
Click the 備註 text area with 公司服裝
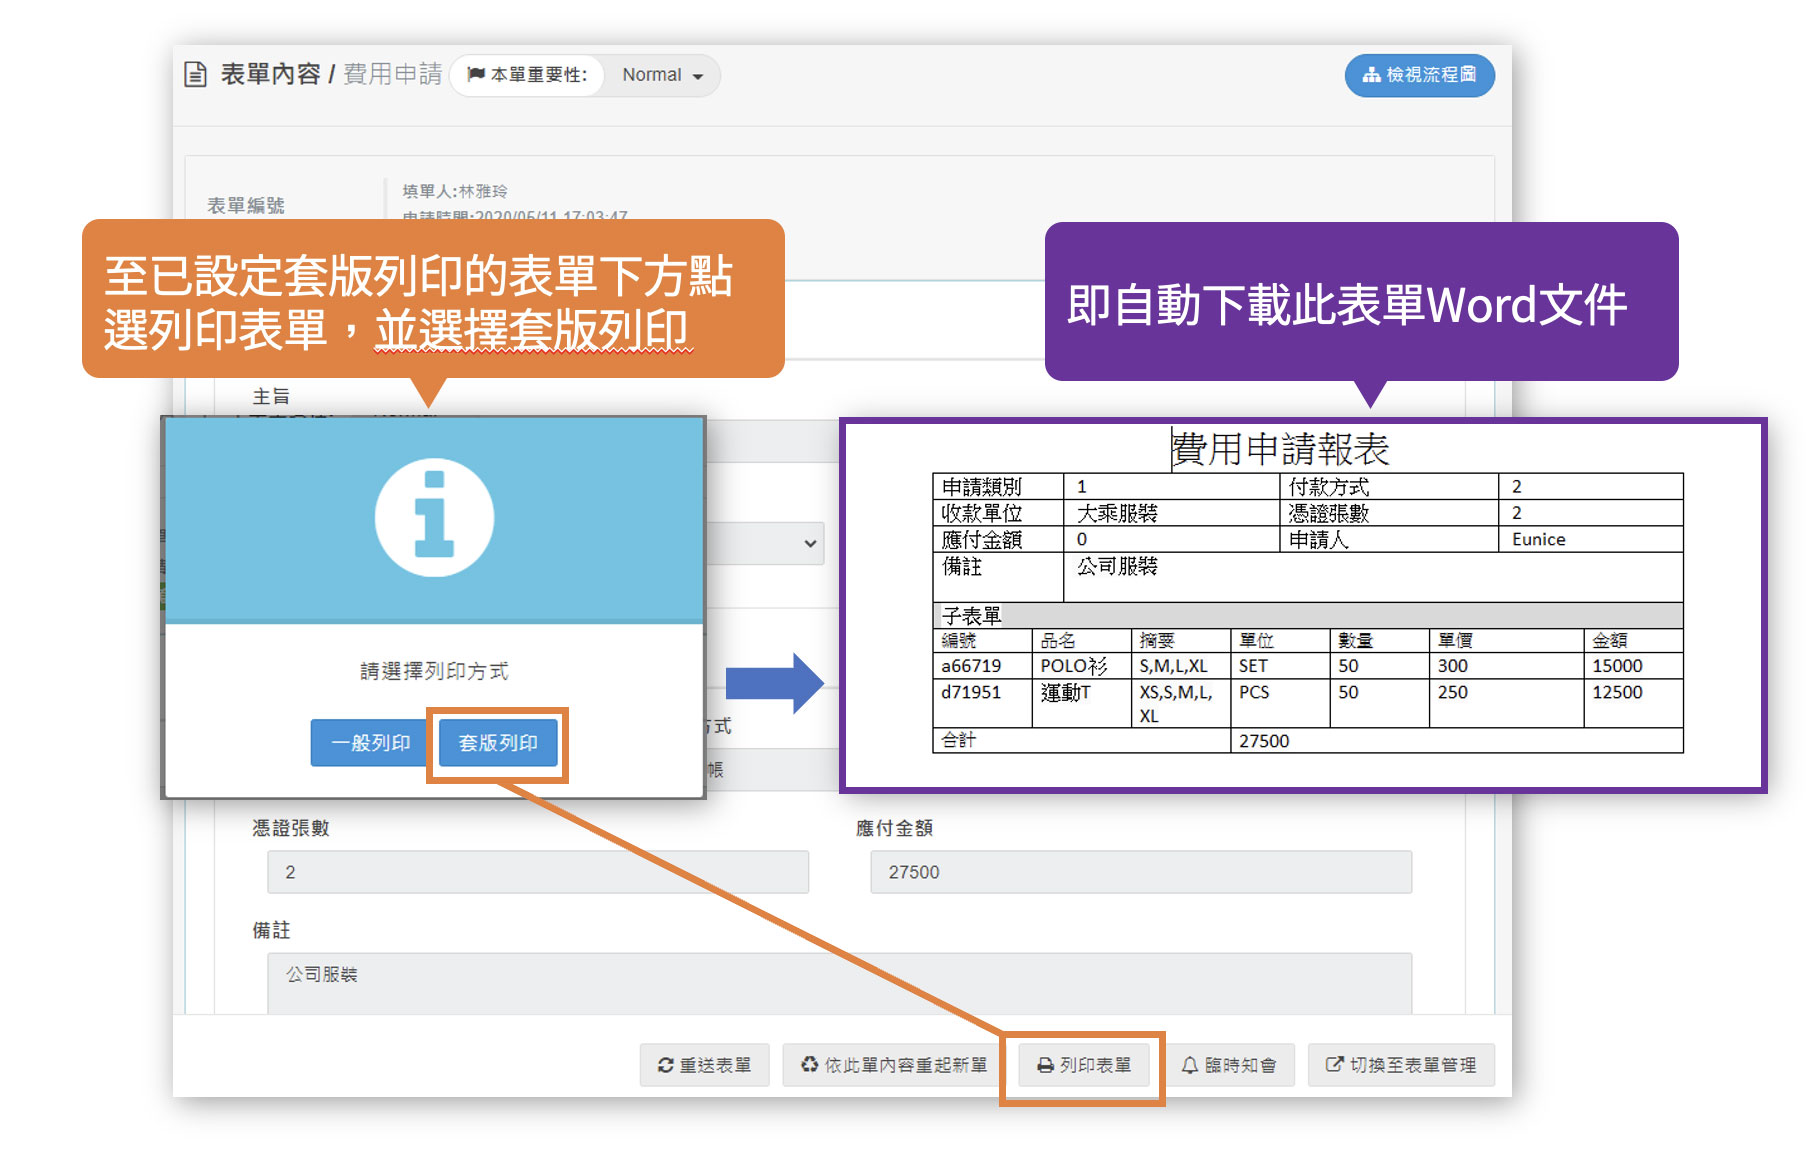click(838, 982)
